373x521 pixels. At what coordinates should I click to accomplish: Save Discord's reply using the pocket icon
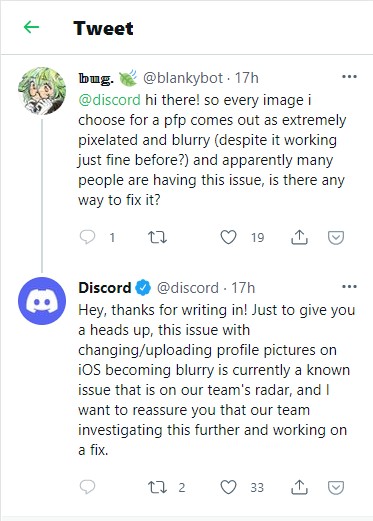[336, 488]
